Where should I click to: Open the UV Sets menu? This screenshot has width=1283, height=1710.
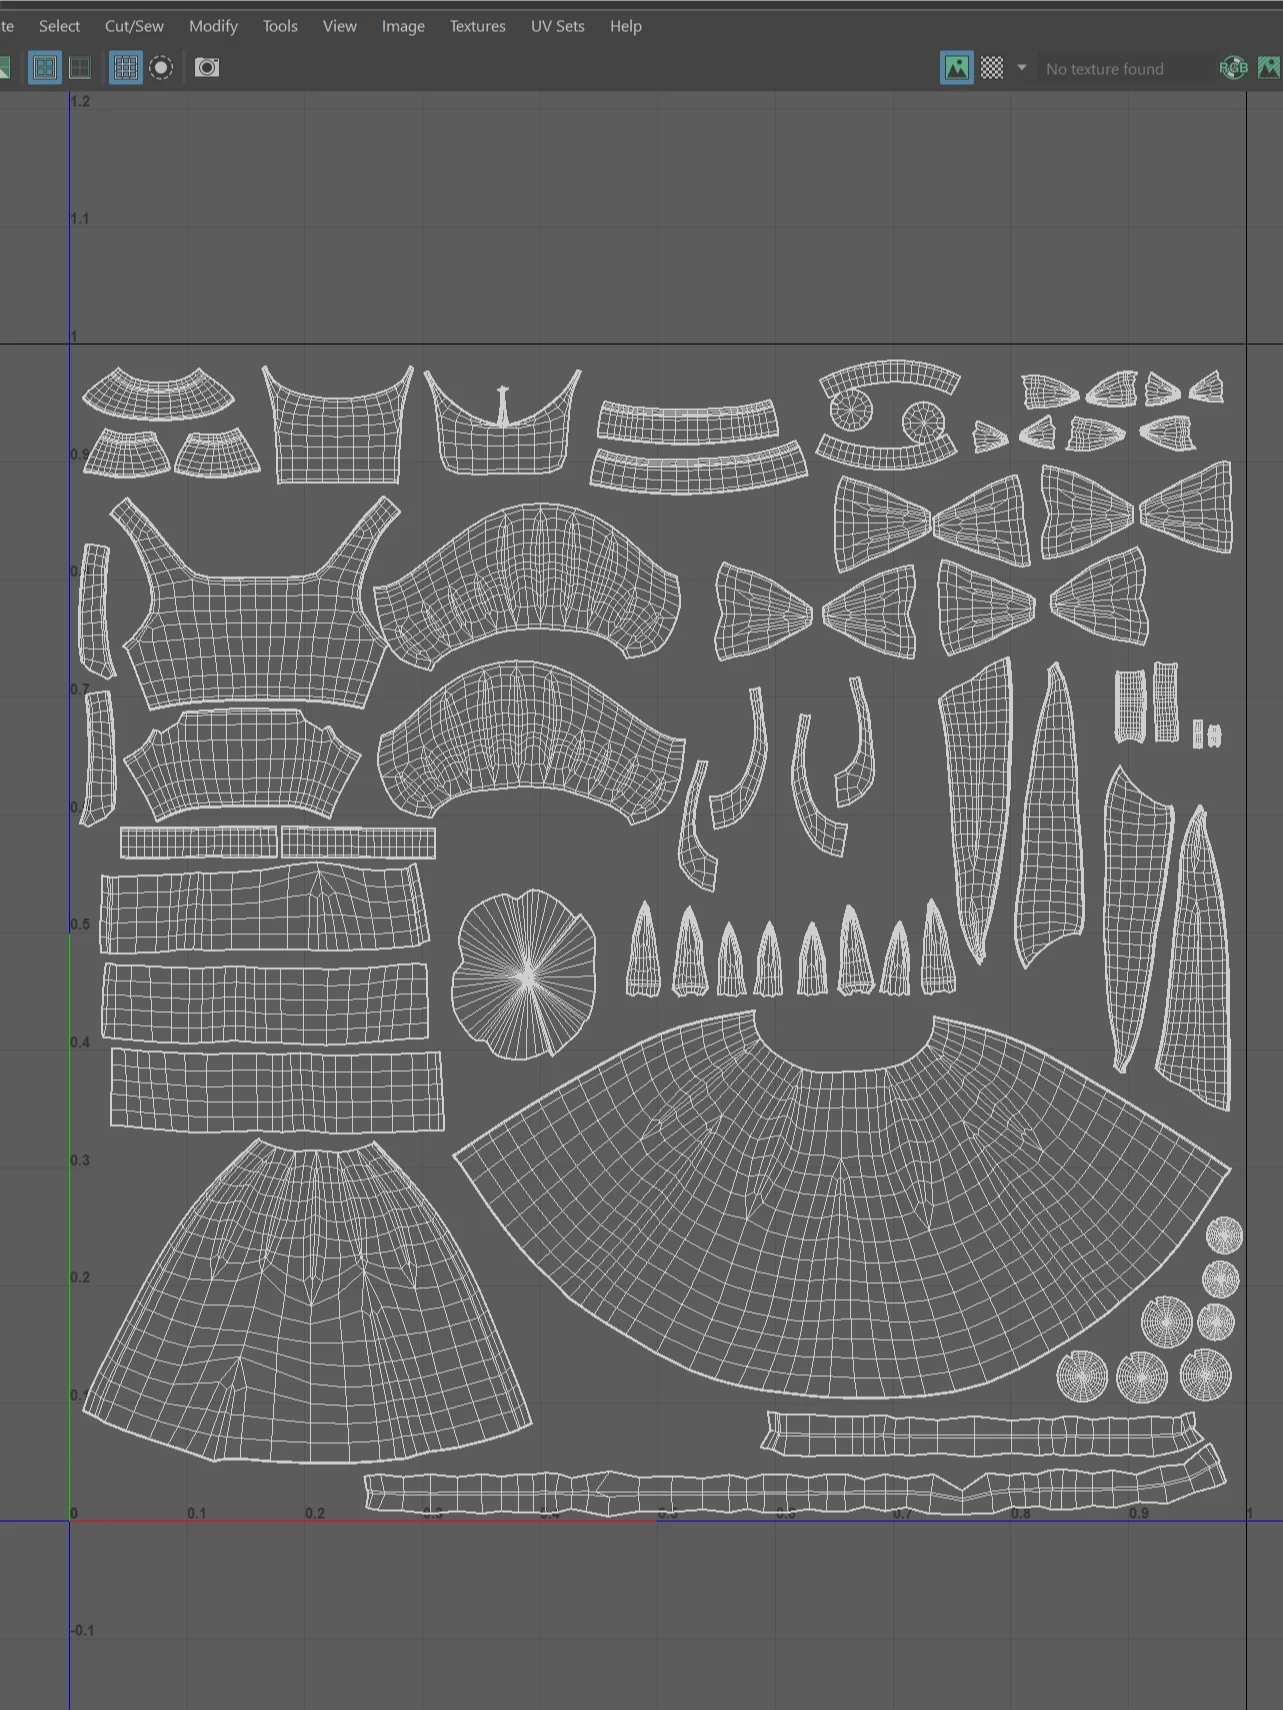[x=557, y=26]
